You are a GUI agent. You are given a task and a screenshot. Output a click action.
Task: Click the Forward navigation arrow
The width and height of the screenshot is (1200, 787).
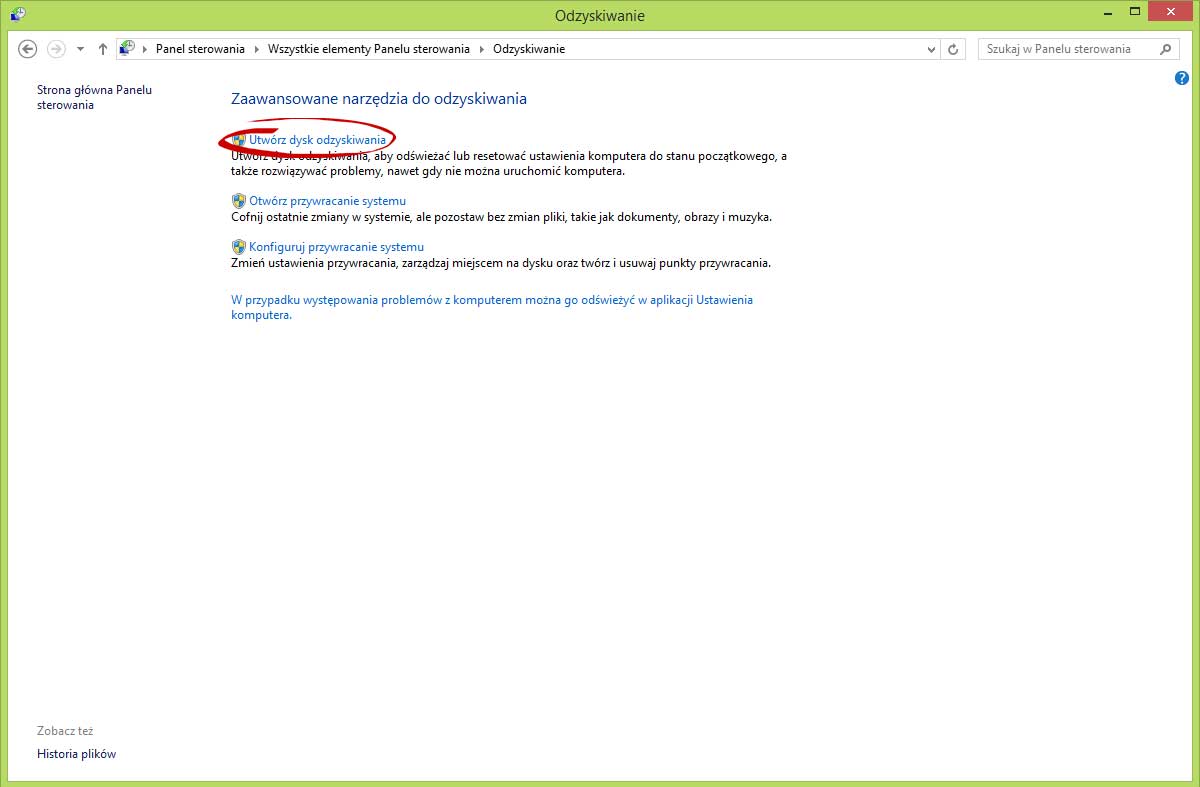(56, 49)
